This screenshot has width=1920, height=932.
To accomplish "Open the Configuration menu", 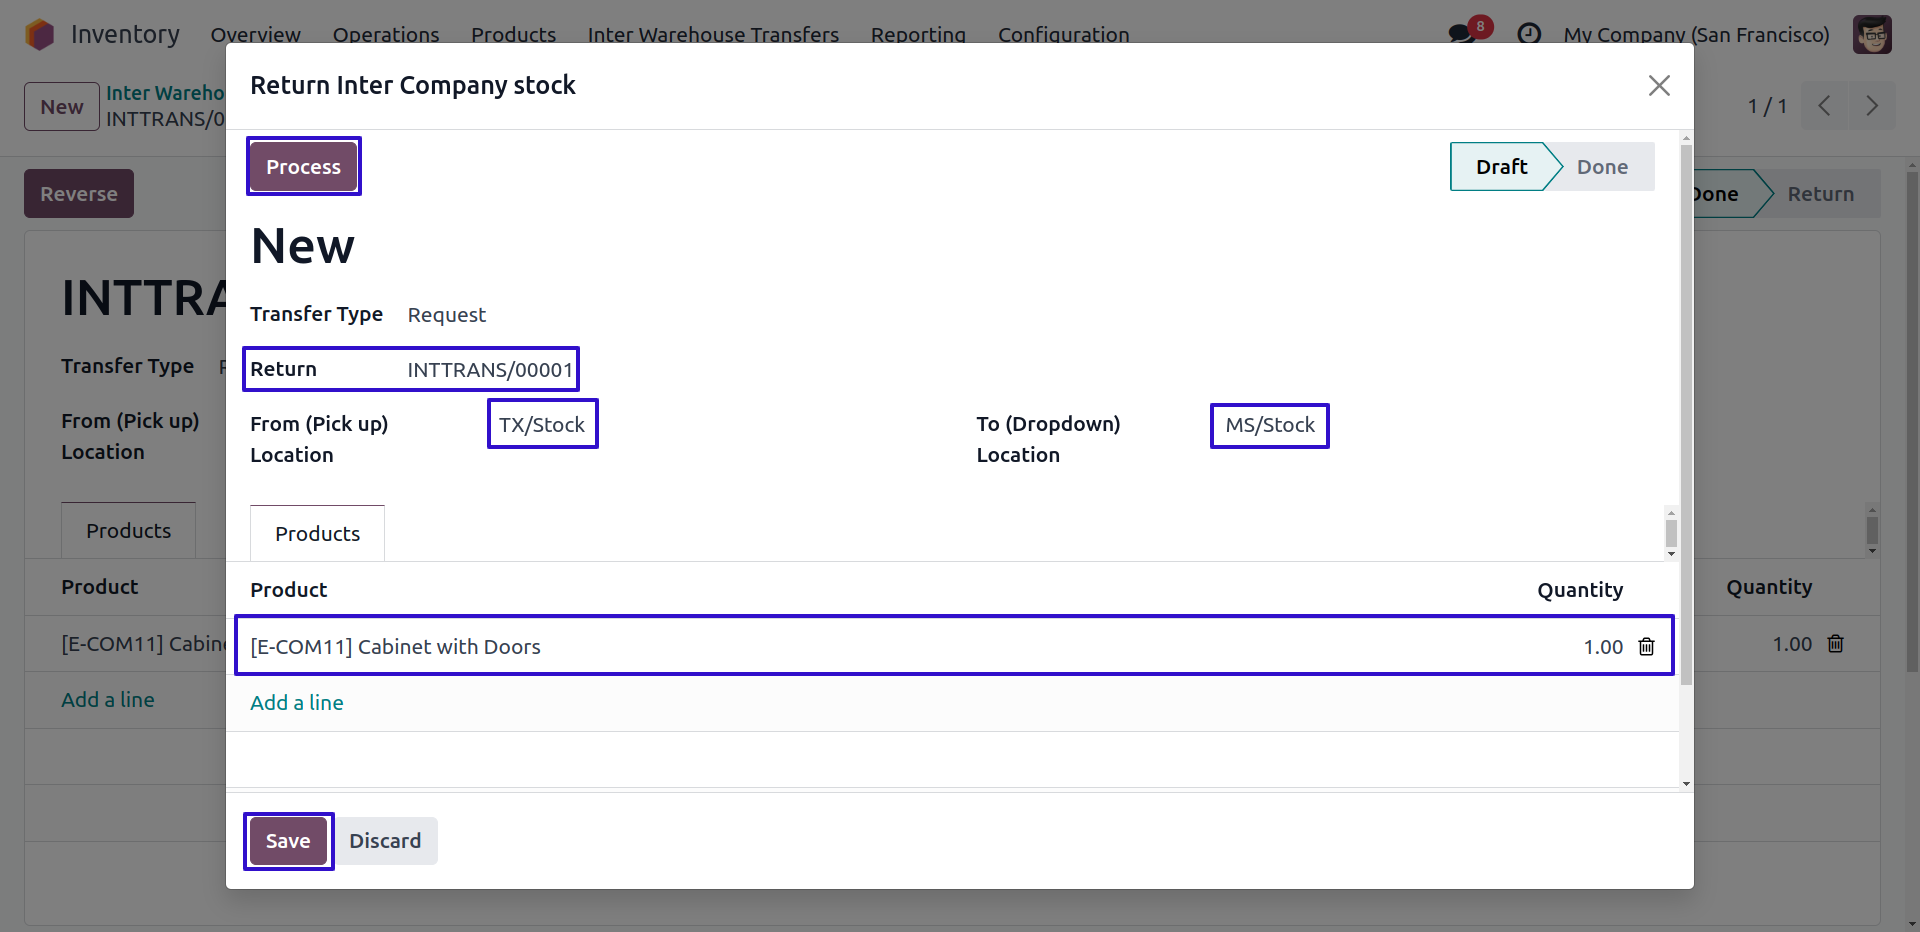I will tap(1063, 34).
